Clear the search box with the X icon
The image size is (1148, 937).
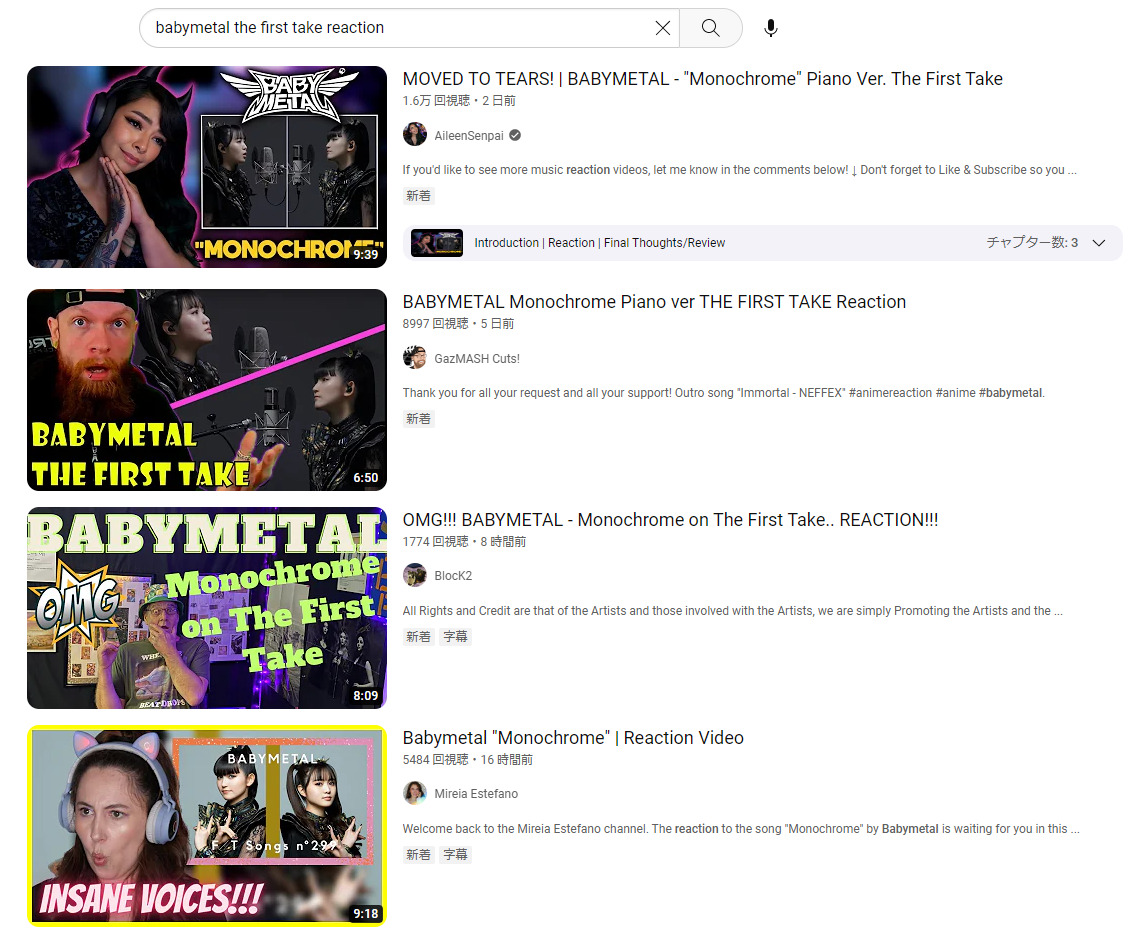point(663,28)
